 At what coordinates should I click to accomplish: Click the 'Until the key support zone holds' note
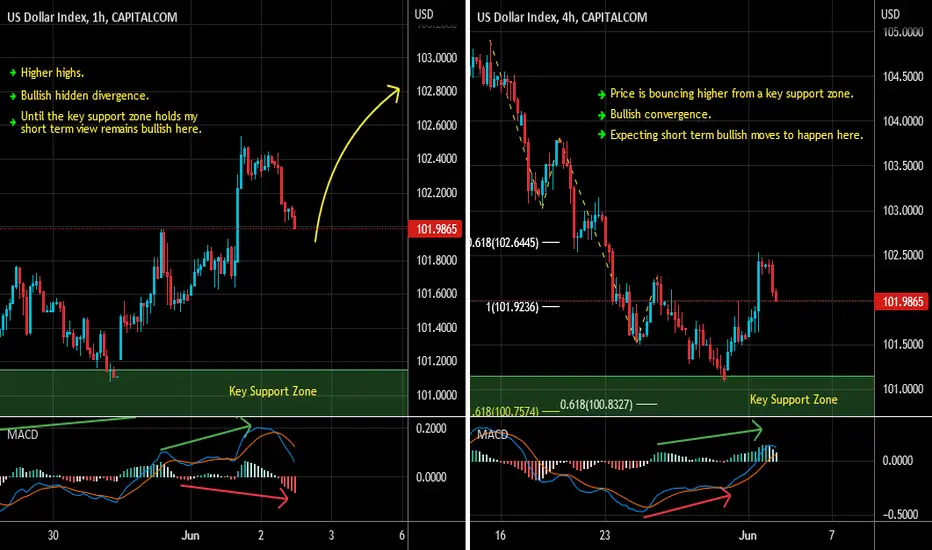tap(111, 122)
